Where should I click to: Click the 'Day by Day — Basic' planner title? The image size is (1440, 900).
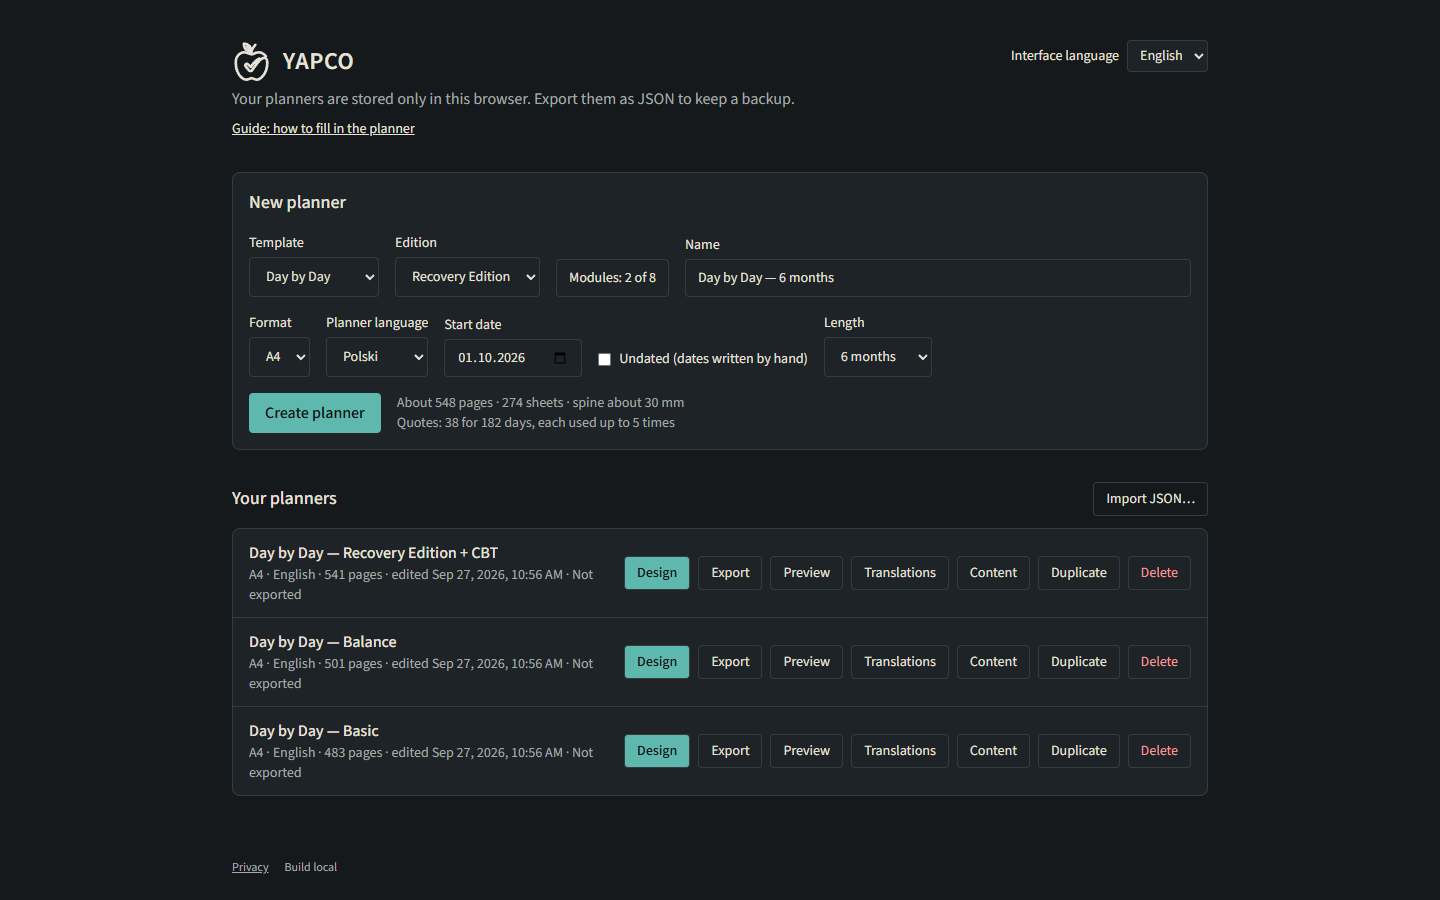coord(314,731)
